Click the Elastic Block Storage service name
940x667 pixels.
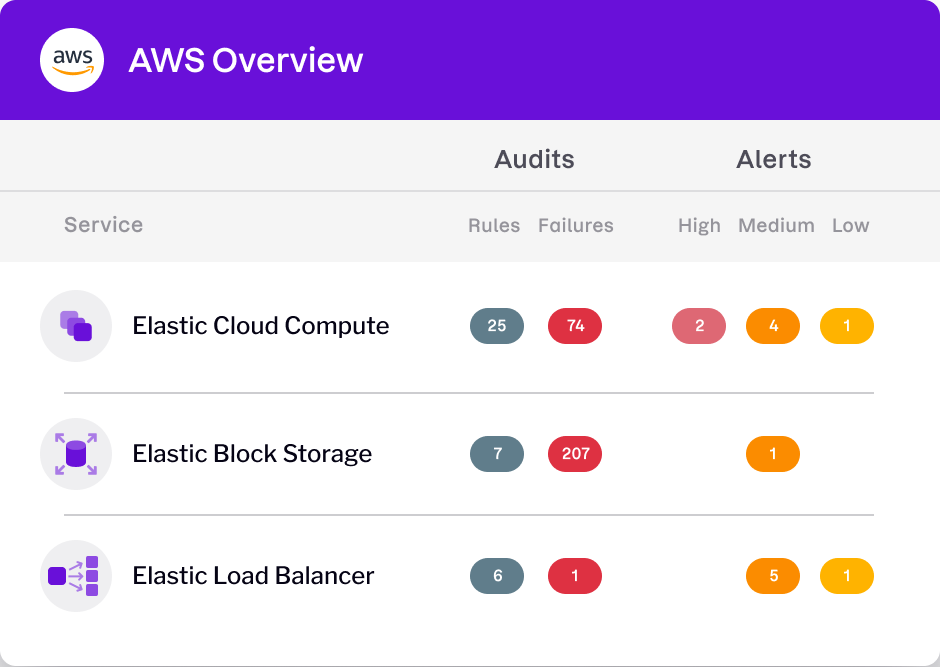(252, 453)
